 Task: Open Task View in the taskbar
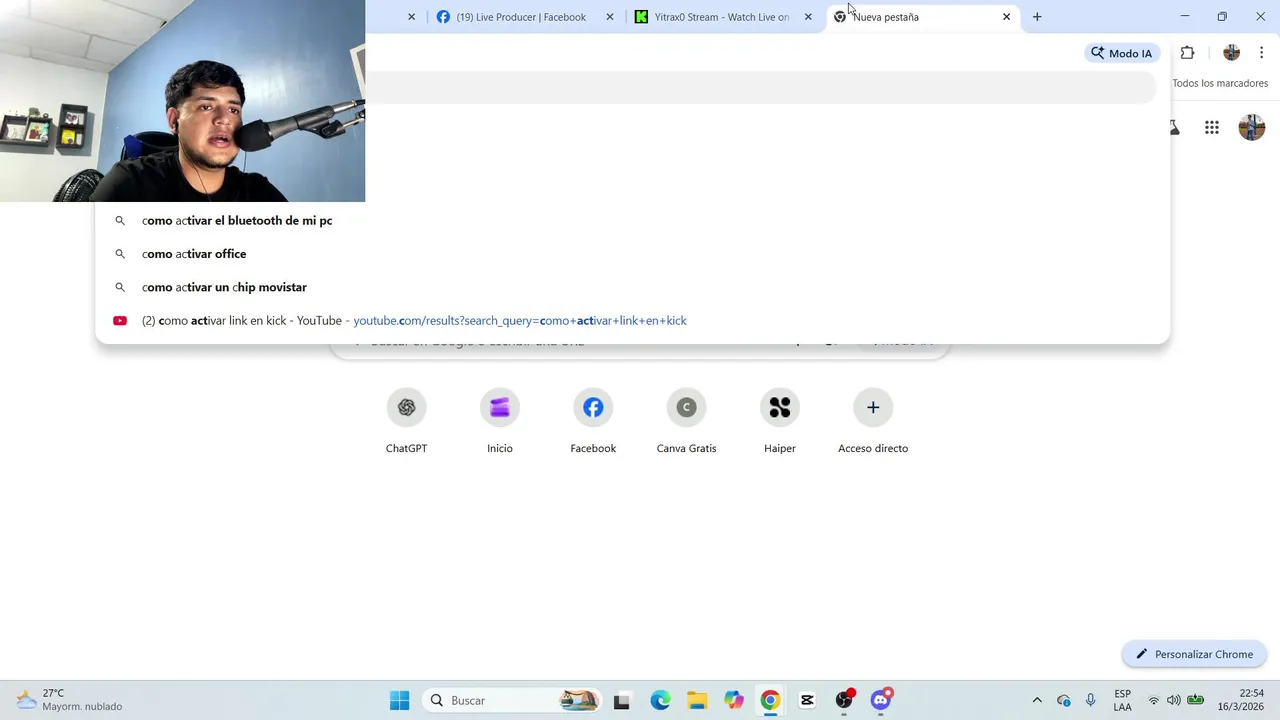click(622, 700)
